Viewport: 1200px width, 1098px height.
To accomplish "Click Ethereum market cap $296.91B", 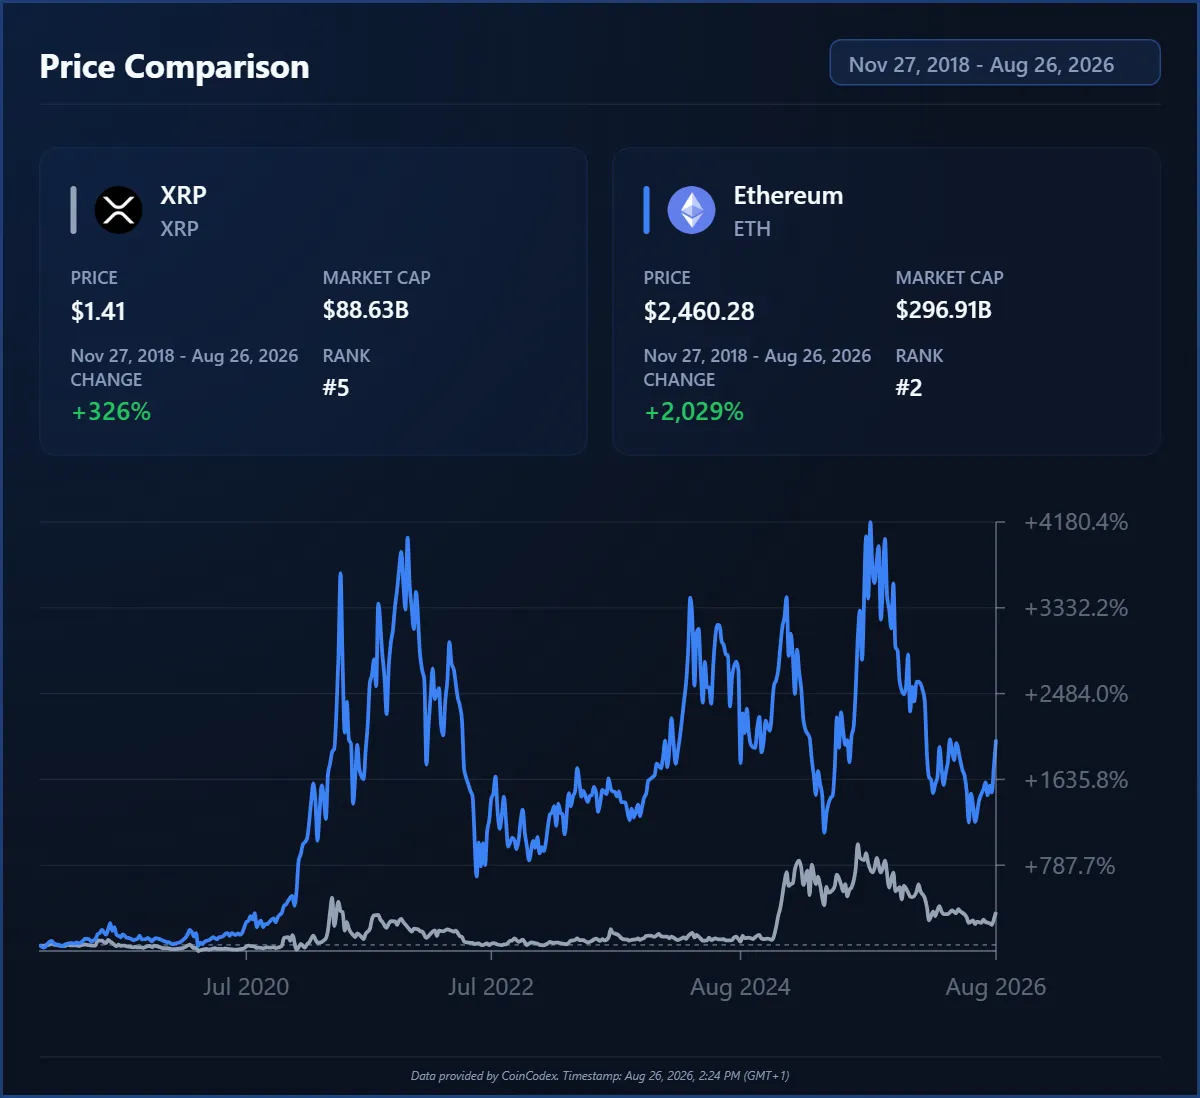I will pyautogui.click(x=943, y=310).
